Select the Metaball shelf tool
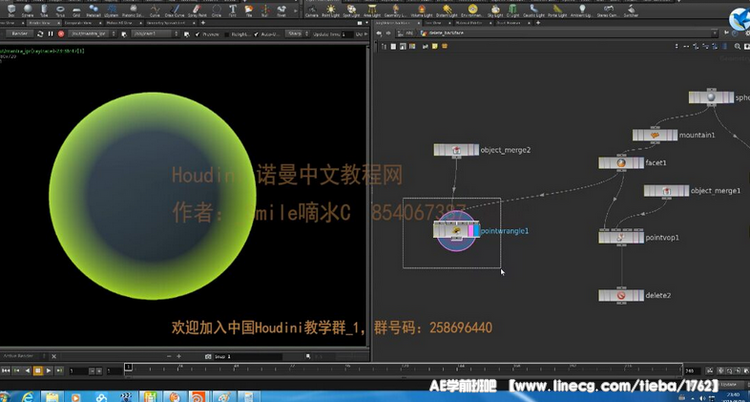 [93, 10]
